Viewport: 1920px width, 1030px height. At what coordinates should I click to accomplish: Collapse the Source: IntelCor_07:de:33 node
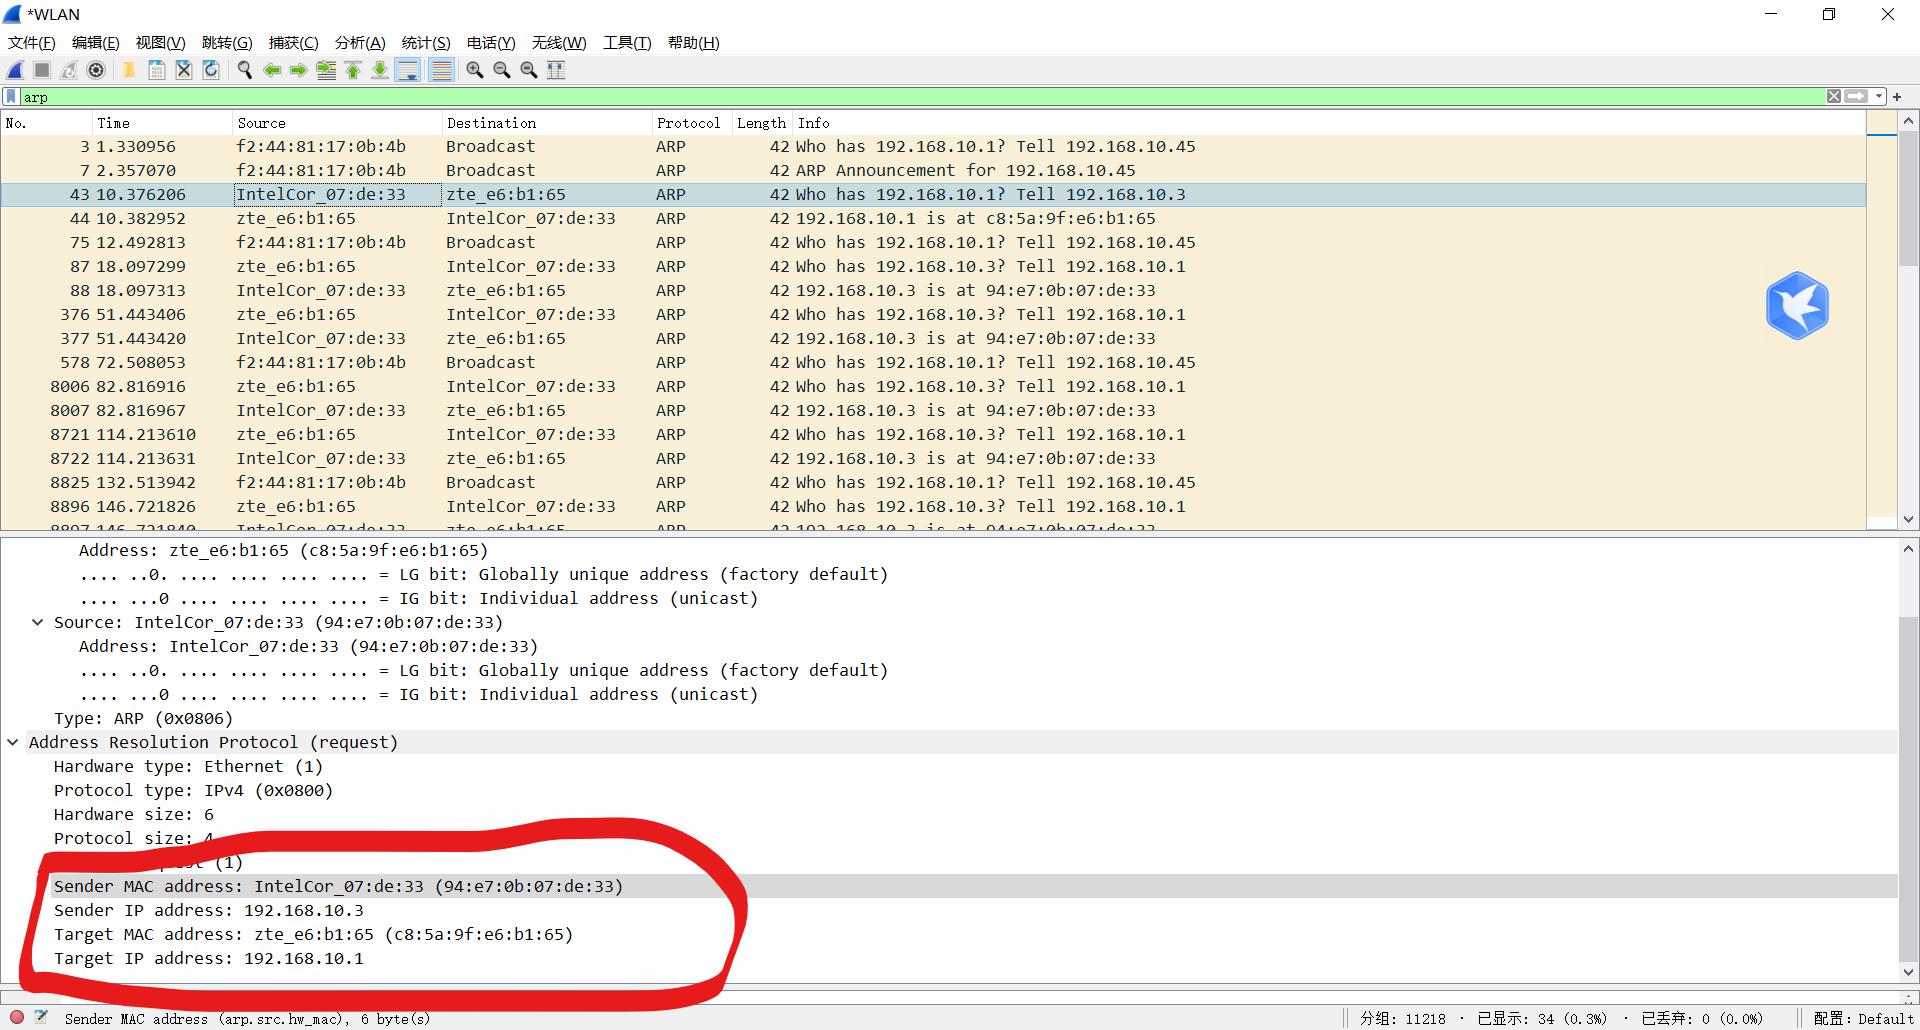tap(38, 622)
